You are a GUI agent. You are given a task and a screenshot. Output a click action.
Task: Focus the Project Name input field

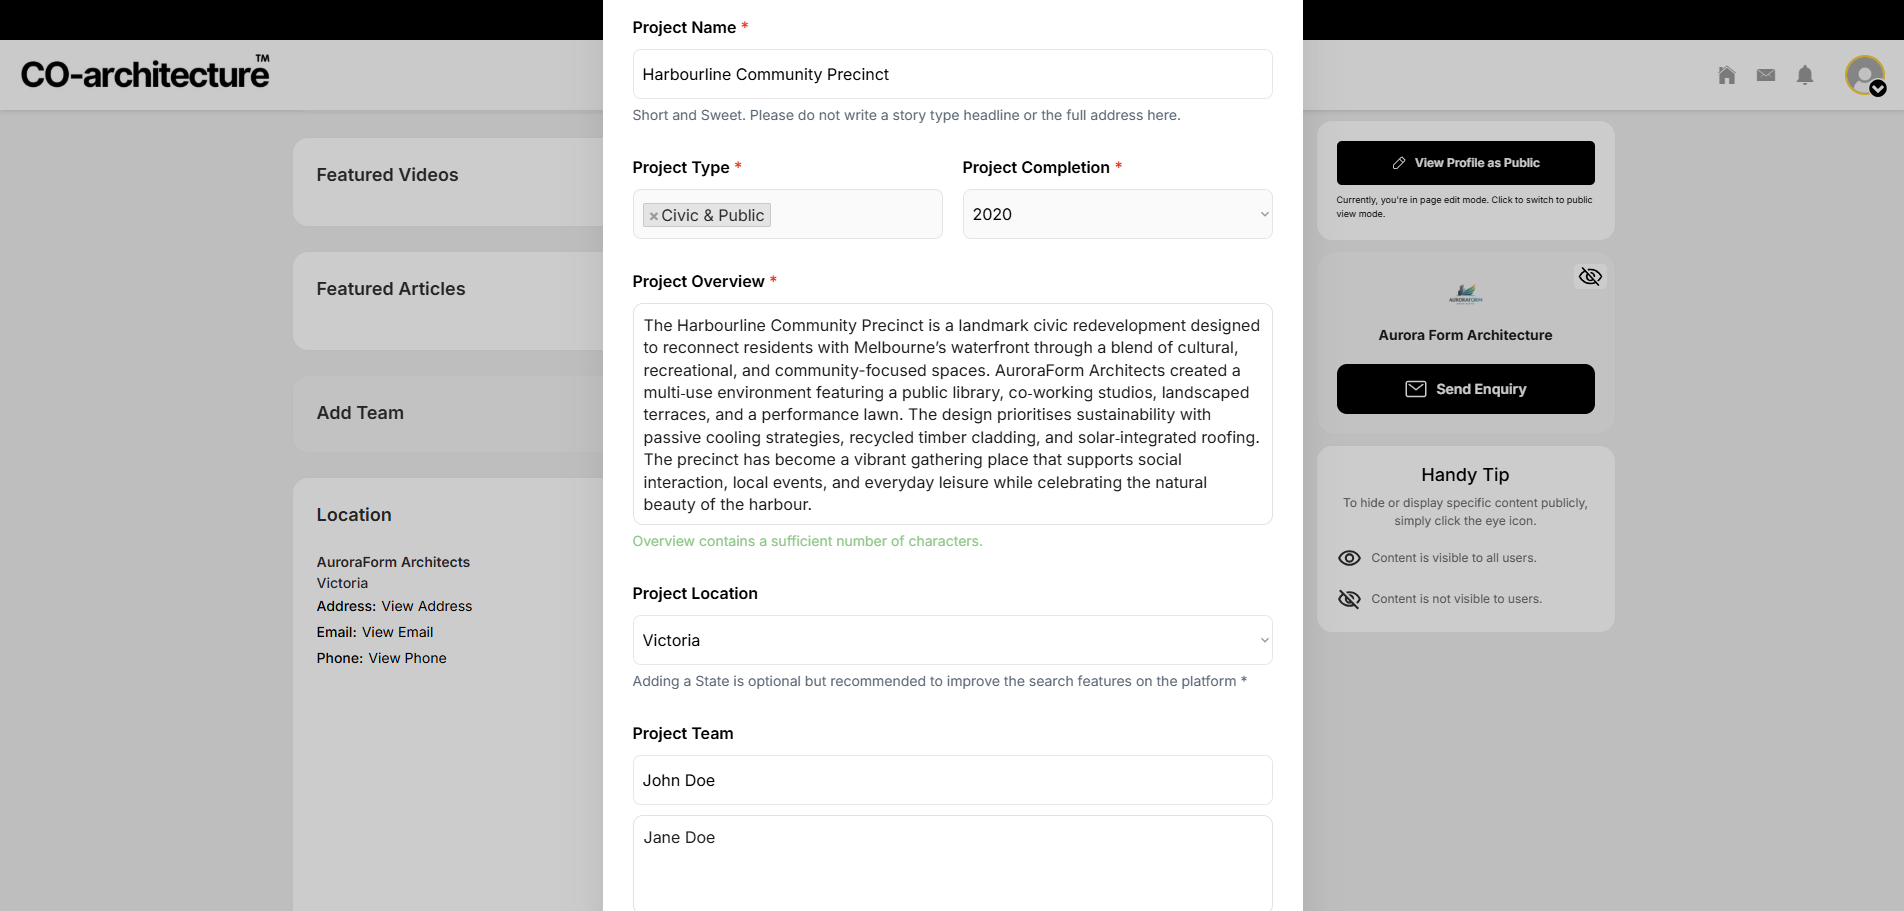click(952, 74)
